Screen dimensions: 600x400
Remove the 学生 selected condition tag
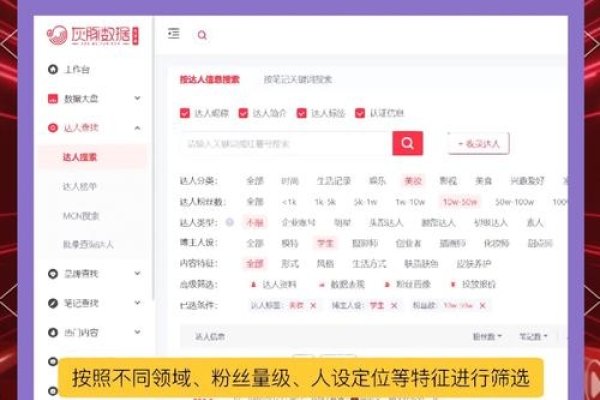[394, 305]
